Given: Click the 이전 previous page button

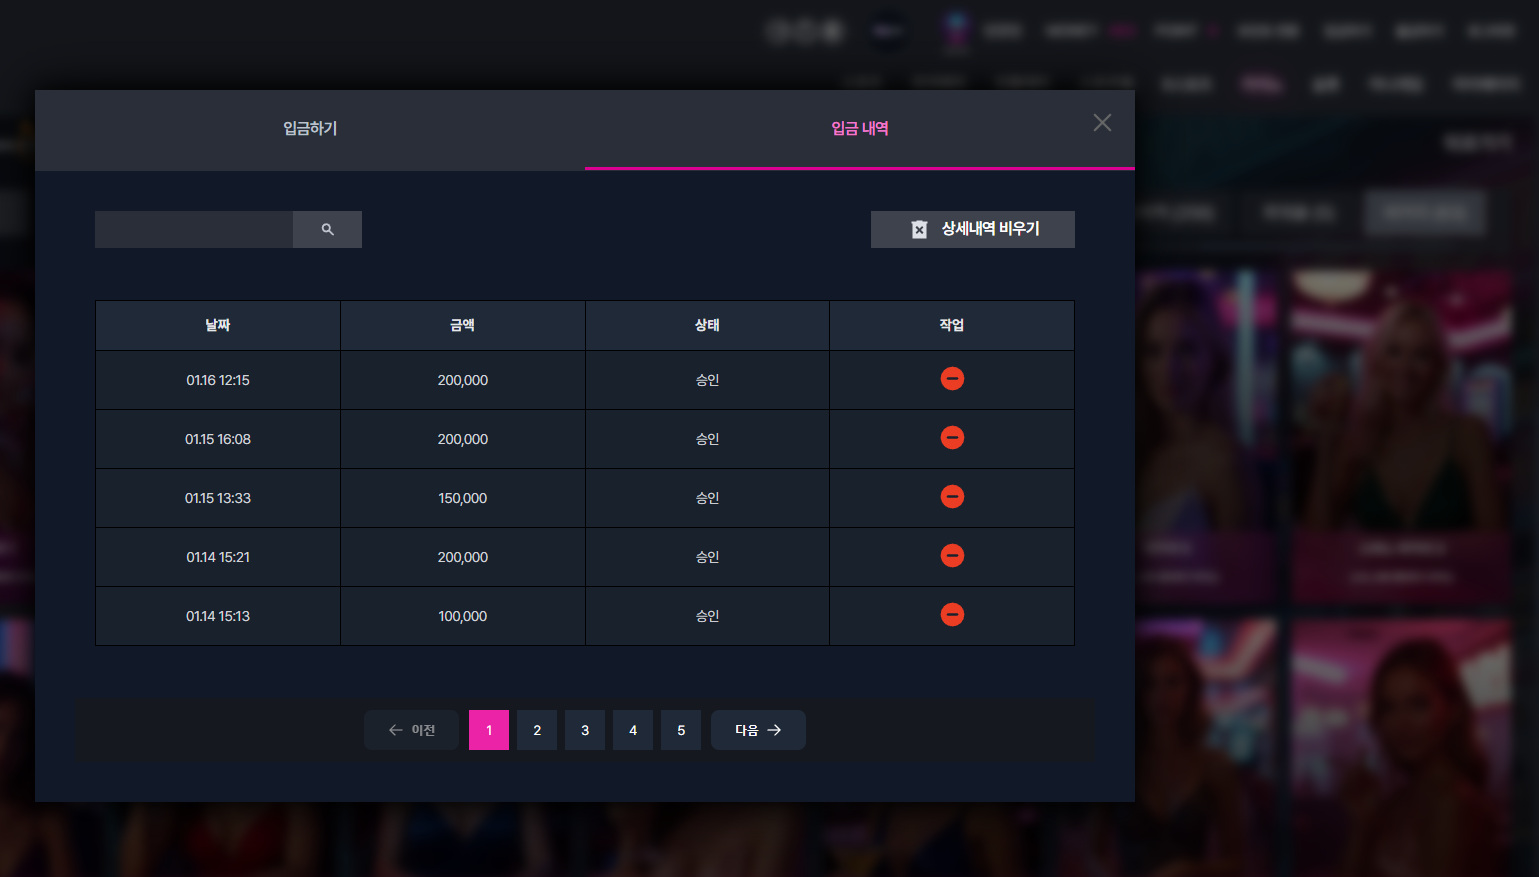Looking at the screenshot, I should (x=411, y=730).
